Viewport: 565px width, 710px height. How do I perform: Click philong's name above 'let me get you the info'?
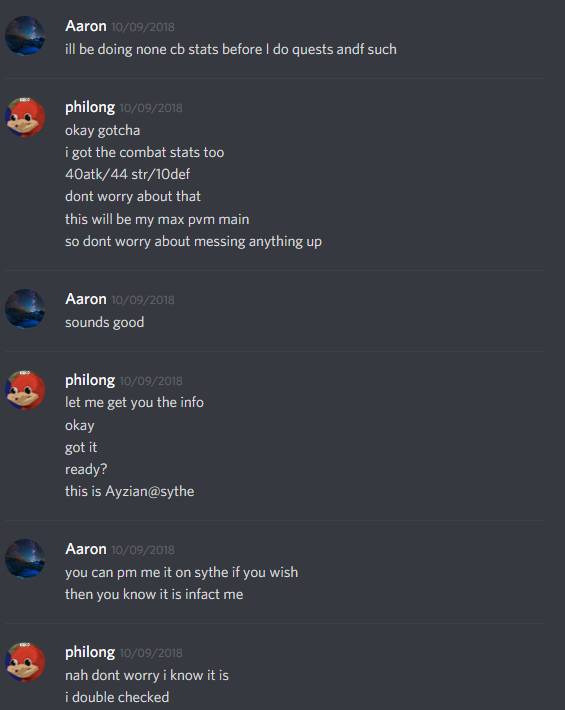(x=90, y=380)
